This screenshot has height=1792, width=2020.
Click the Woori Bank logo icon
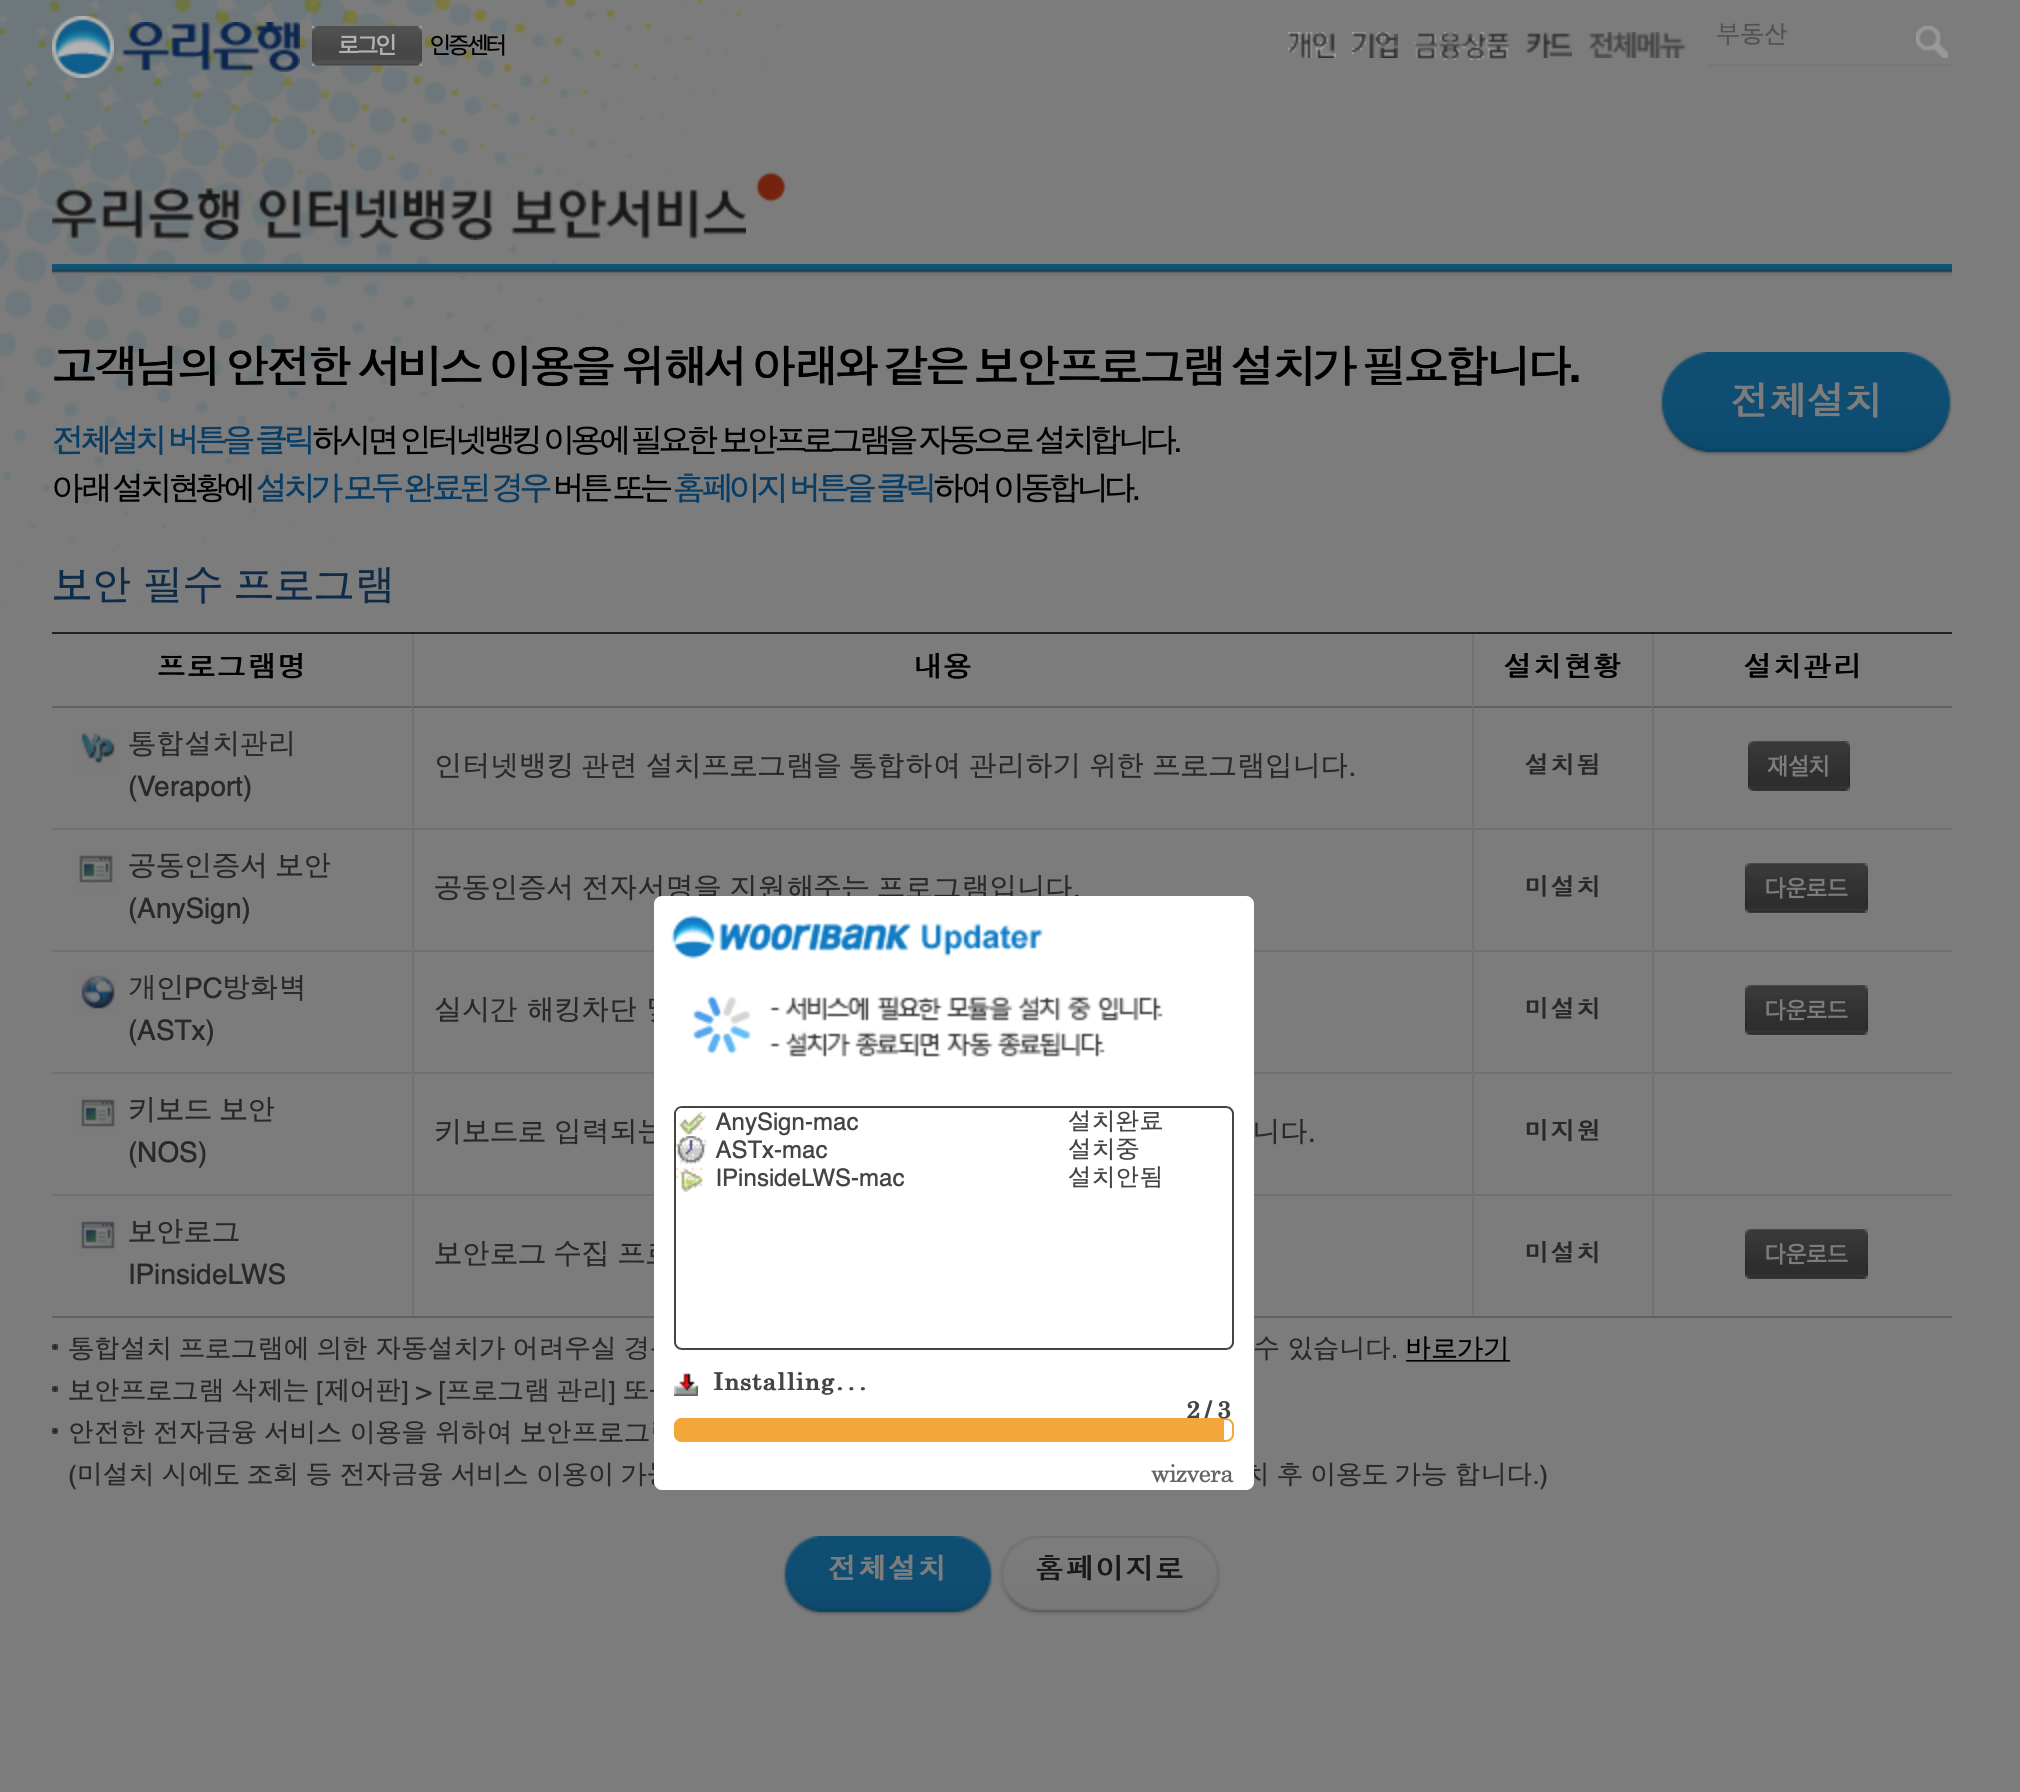(82, 46)
